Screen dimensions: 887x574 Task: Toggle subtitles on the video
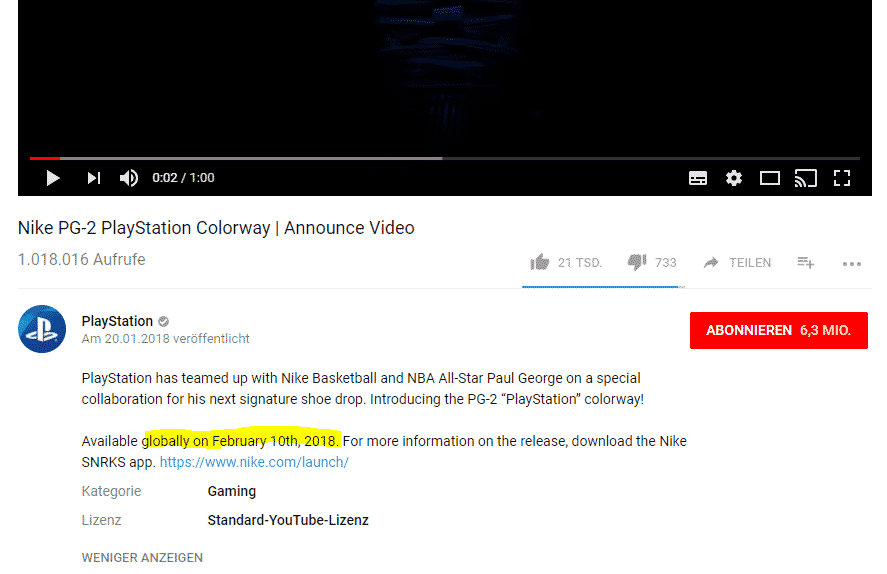(x=697, y=178)
